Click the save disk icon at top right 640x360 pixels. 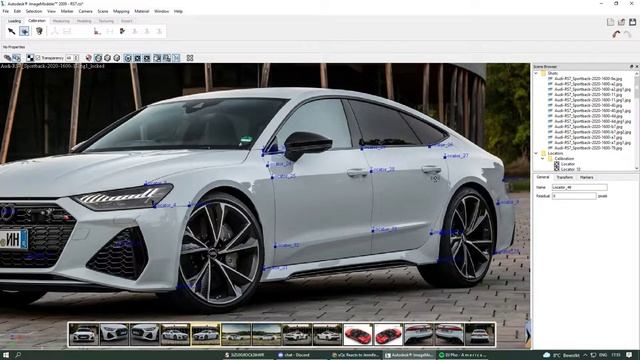pos(632,22)
